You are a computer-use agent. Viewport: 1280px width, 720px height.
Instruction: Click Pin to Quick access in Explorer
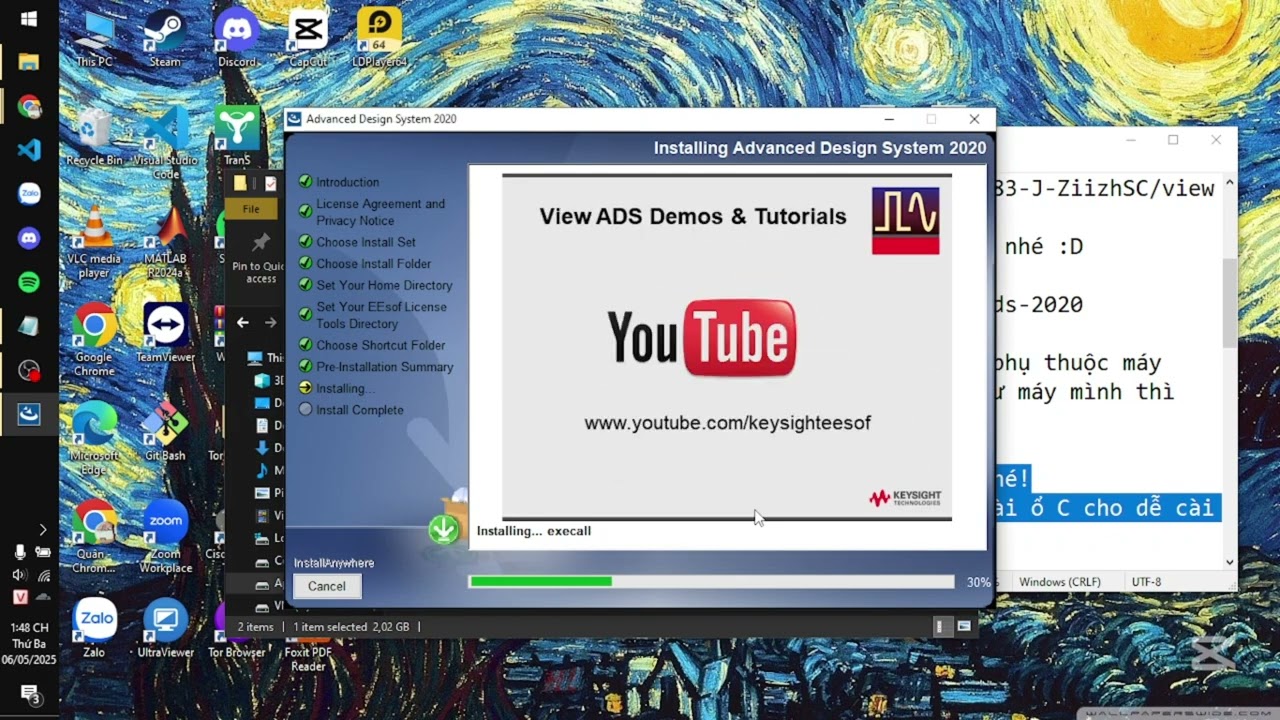[260, 259]
